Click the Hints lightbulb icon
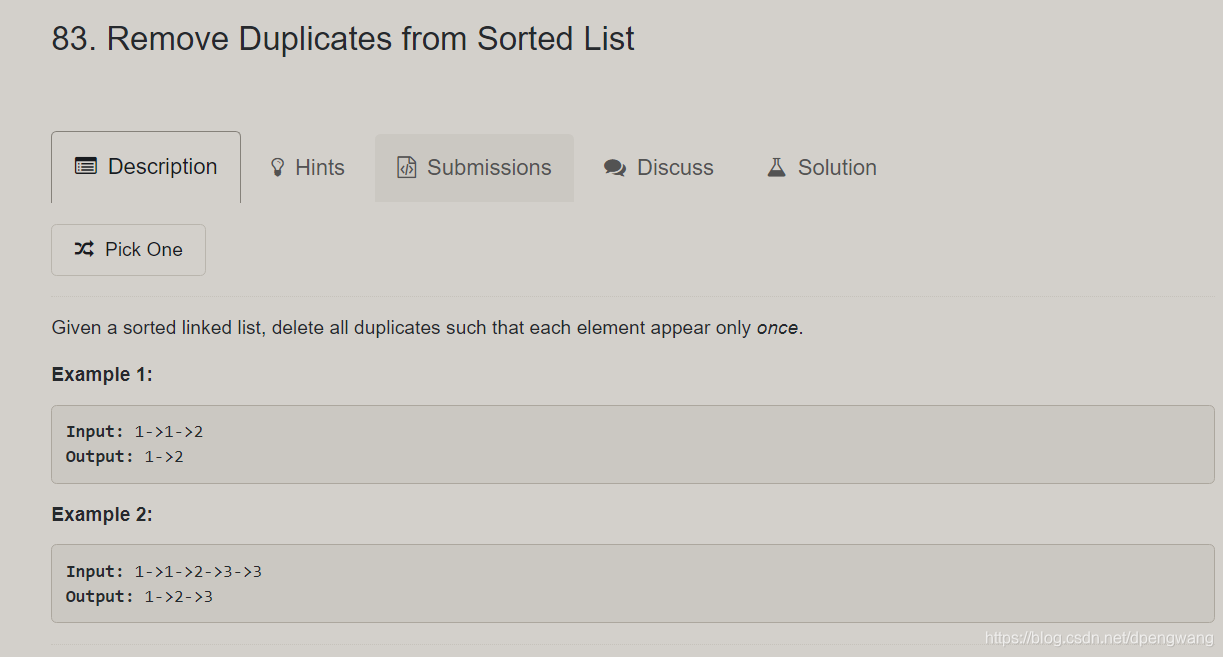 coord(278,168)
